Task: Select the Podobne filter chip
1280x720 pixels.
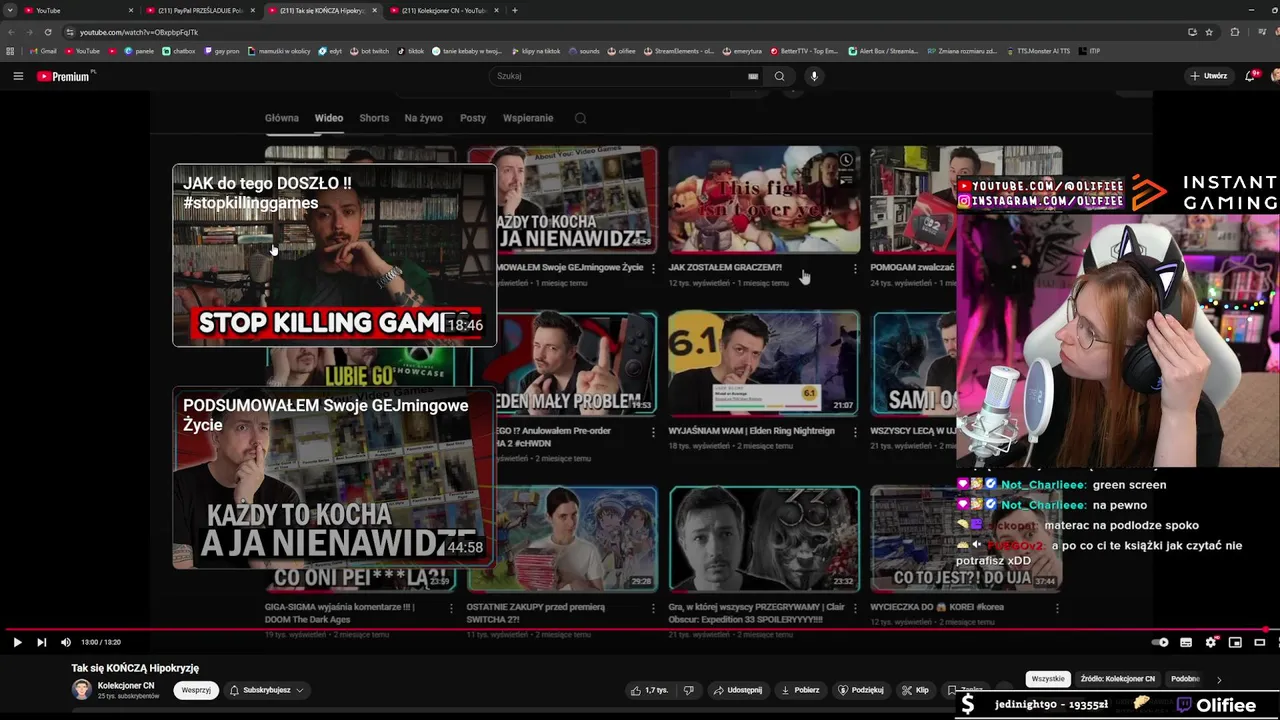Action: coord(1186,679)
